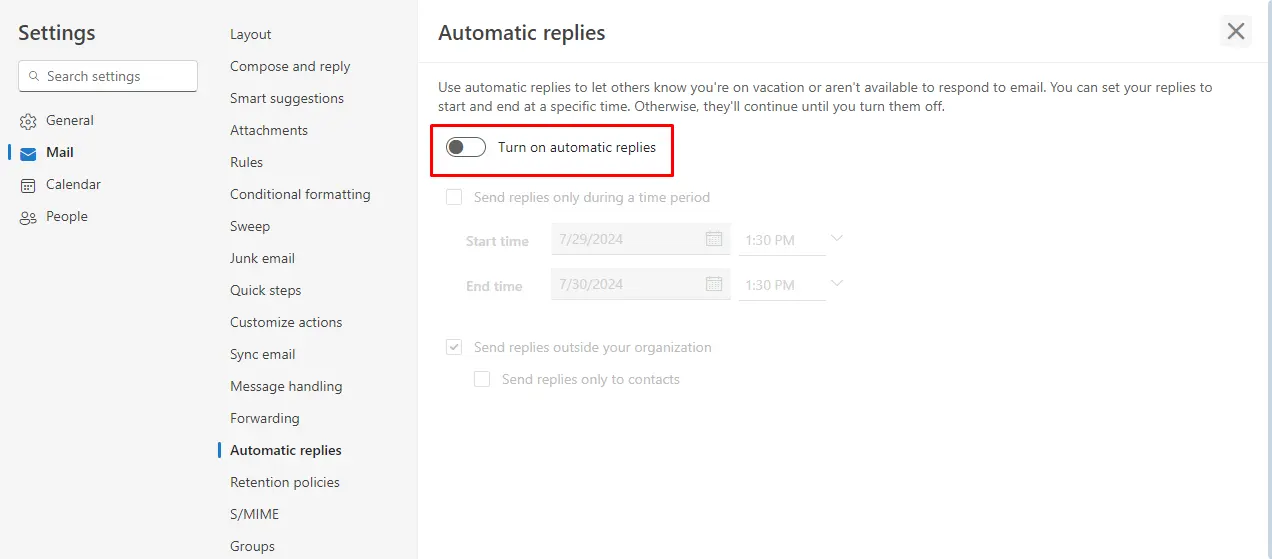Click the Start time date field
The height and width of the screenshot is (559, 1272).
[641, 240]
